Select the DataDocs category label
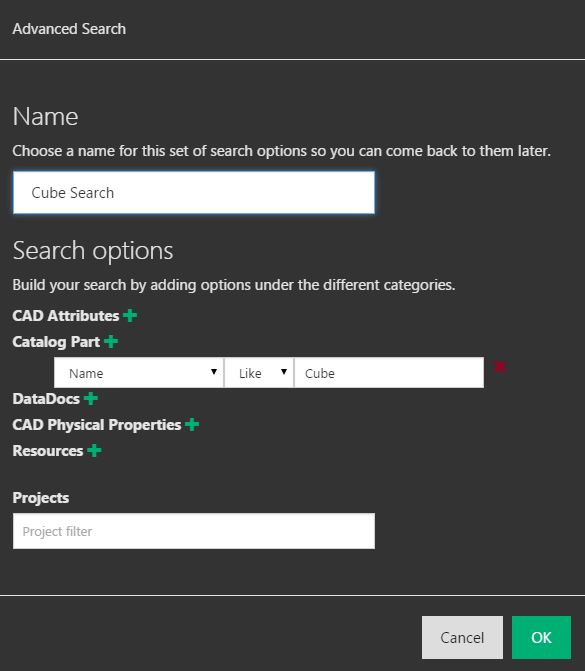The width and height of the screenshot is (585, 671). pyautogui.click(x=46, y=399)
